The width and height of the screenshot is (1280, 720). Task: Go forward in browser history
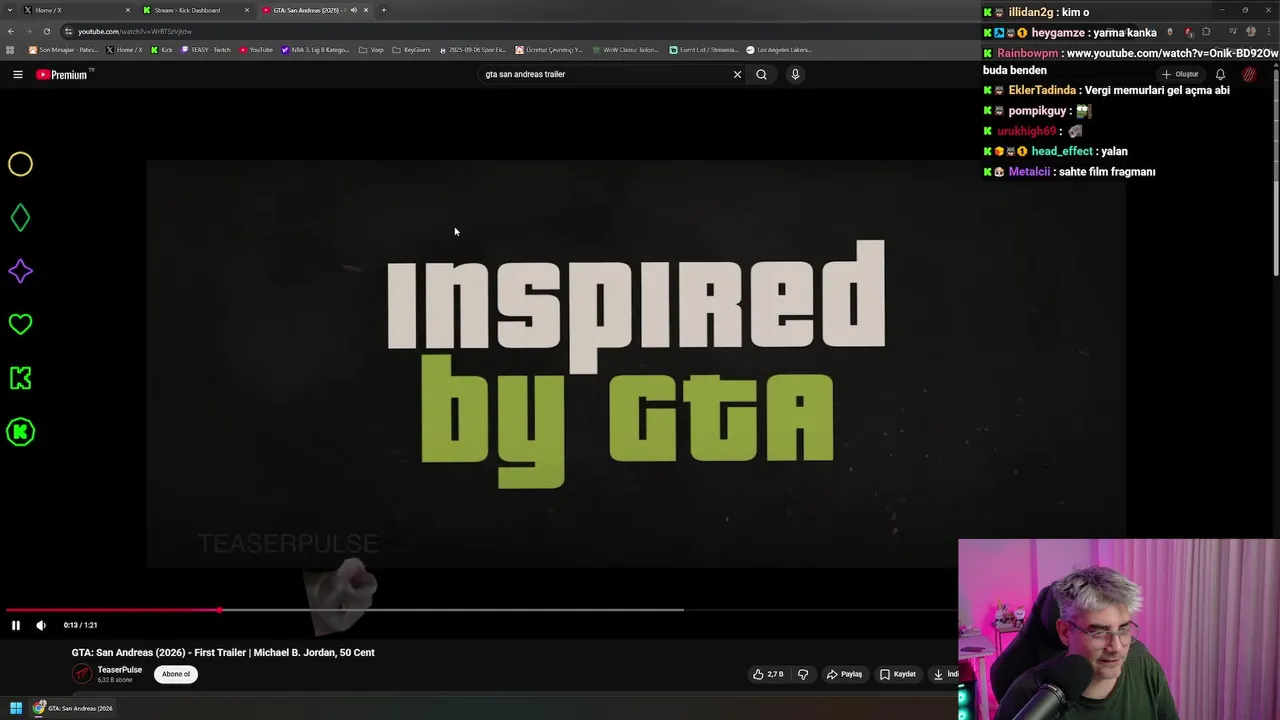pos(28,31)
